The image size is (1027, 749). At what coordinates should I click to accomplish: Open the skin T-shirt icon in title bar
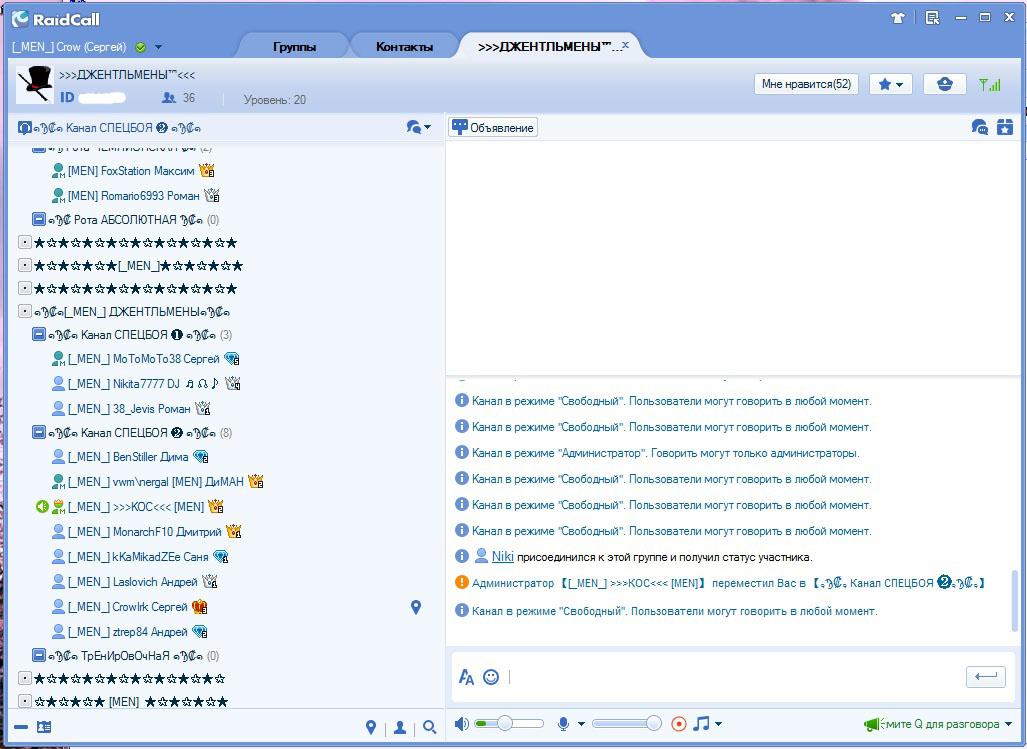point(897,18)
